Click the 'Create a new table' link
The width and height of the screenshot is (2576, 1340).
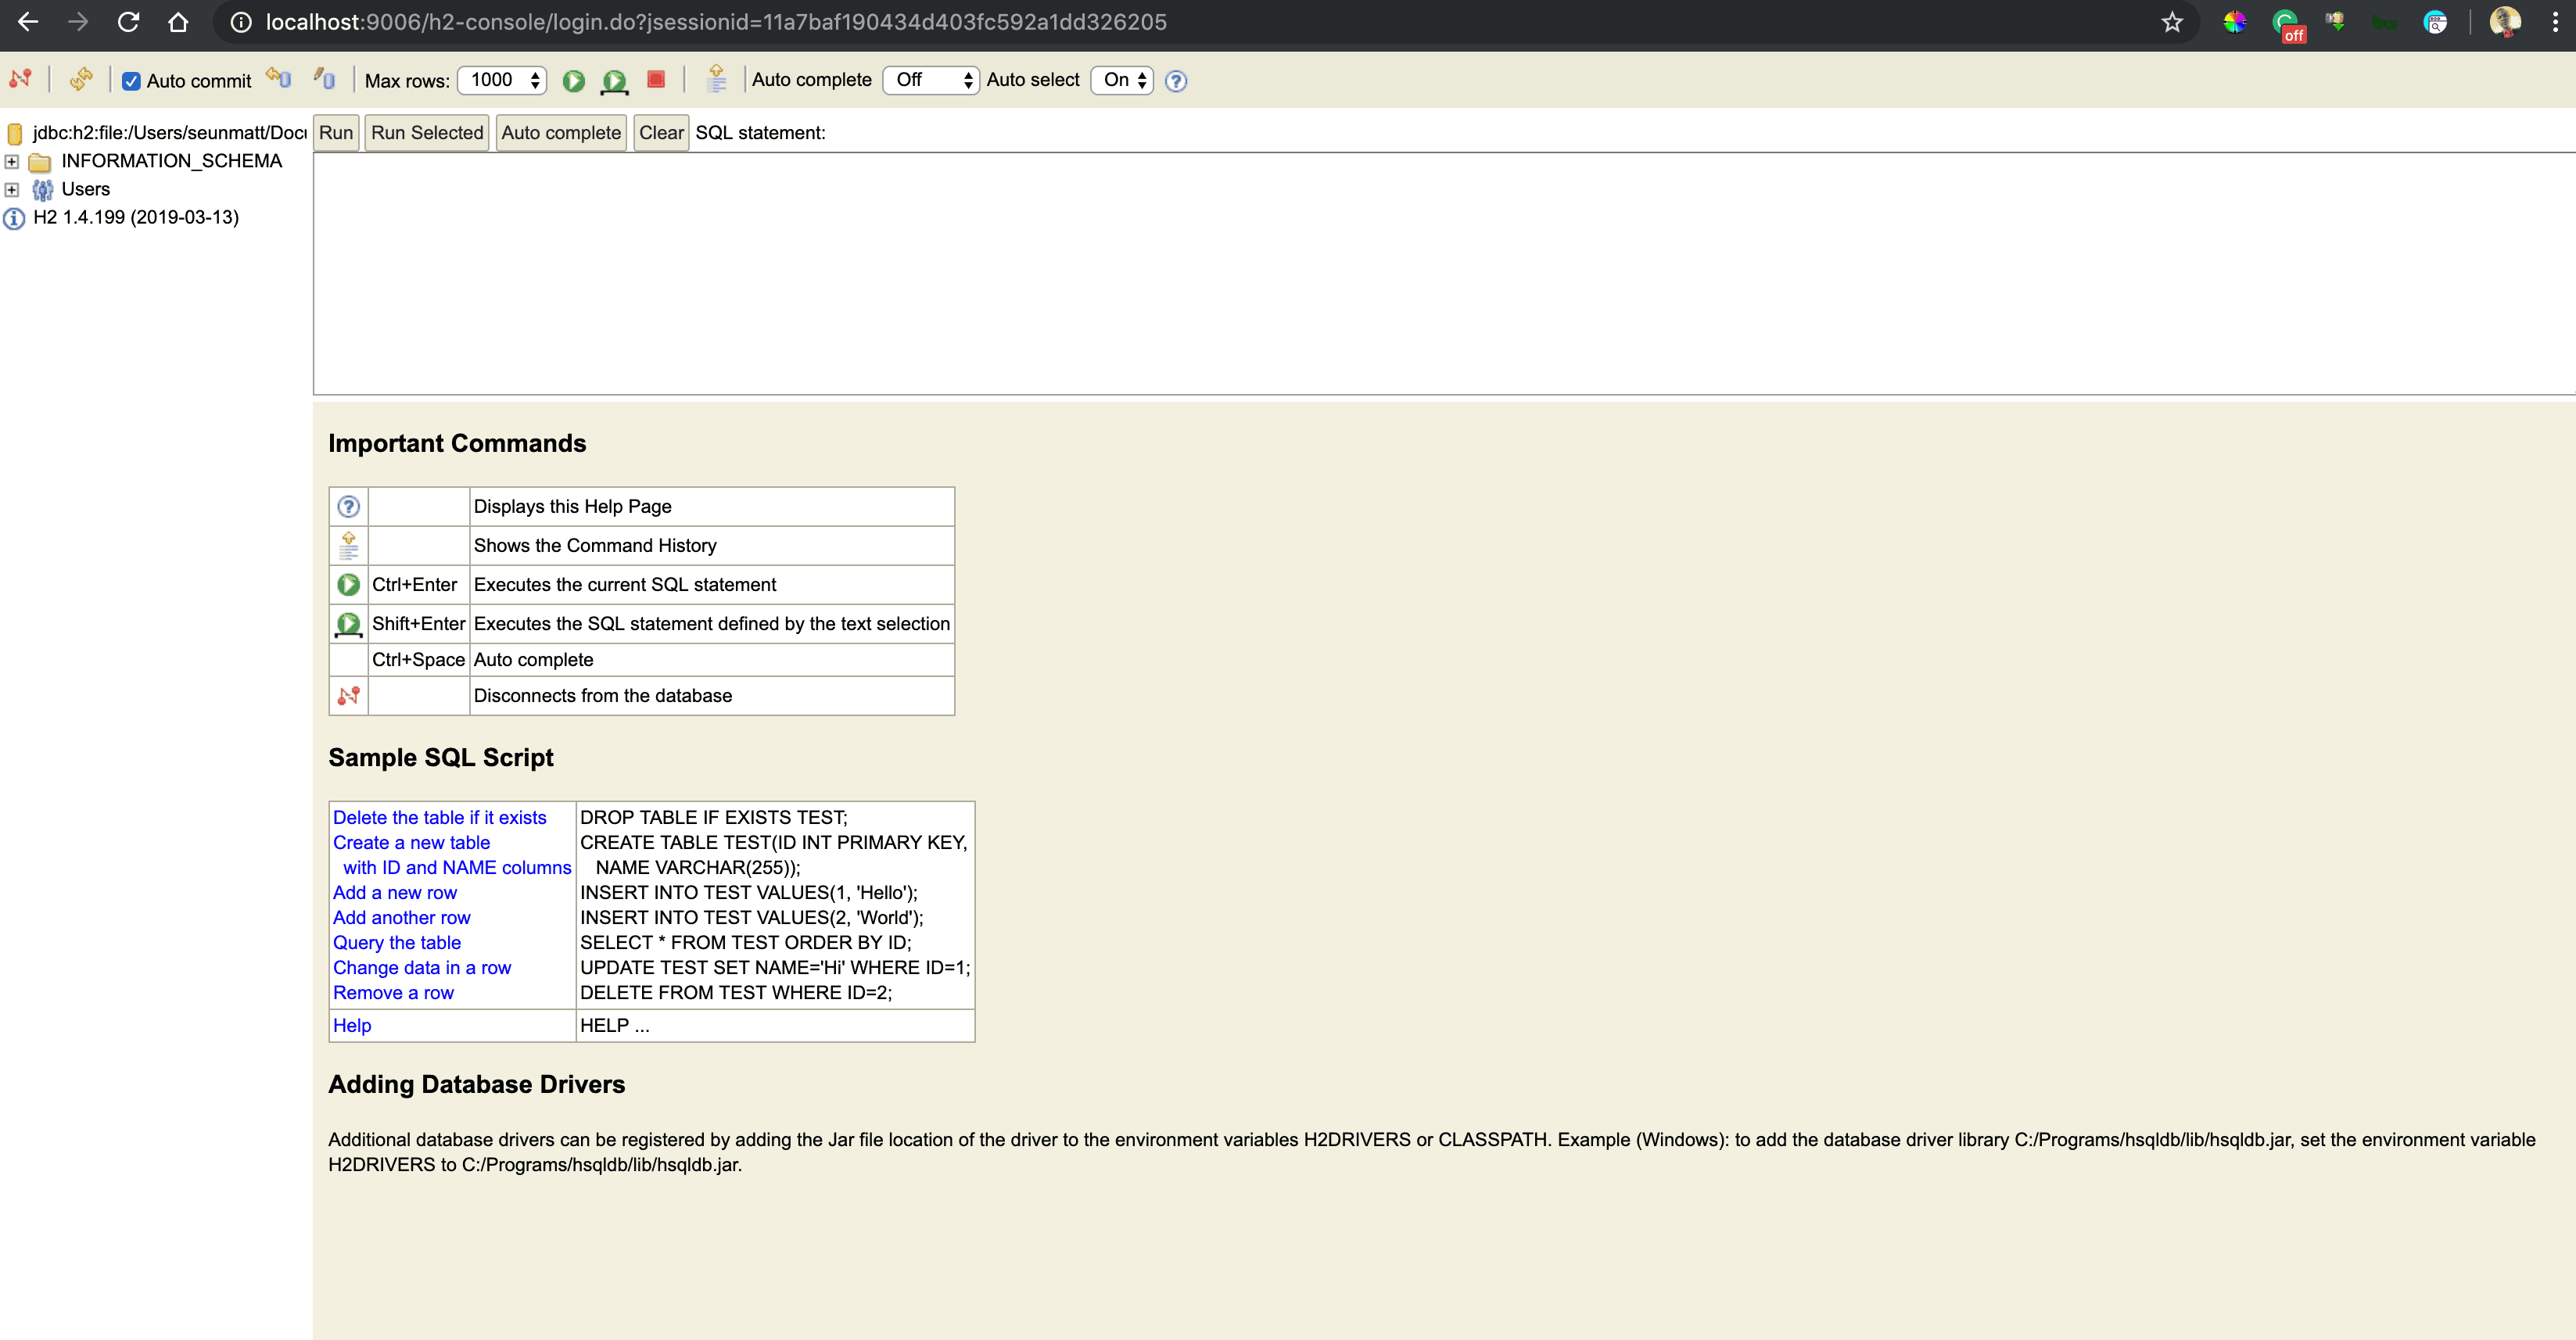point(411,842)
